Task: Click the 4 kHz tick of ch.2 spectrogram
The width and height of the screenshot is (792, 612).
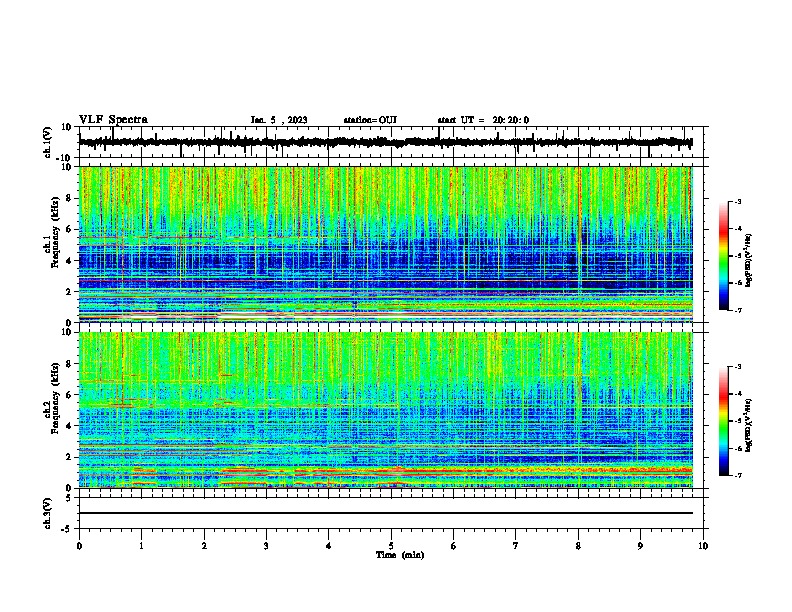Action: [69, 426]
